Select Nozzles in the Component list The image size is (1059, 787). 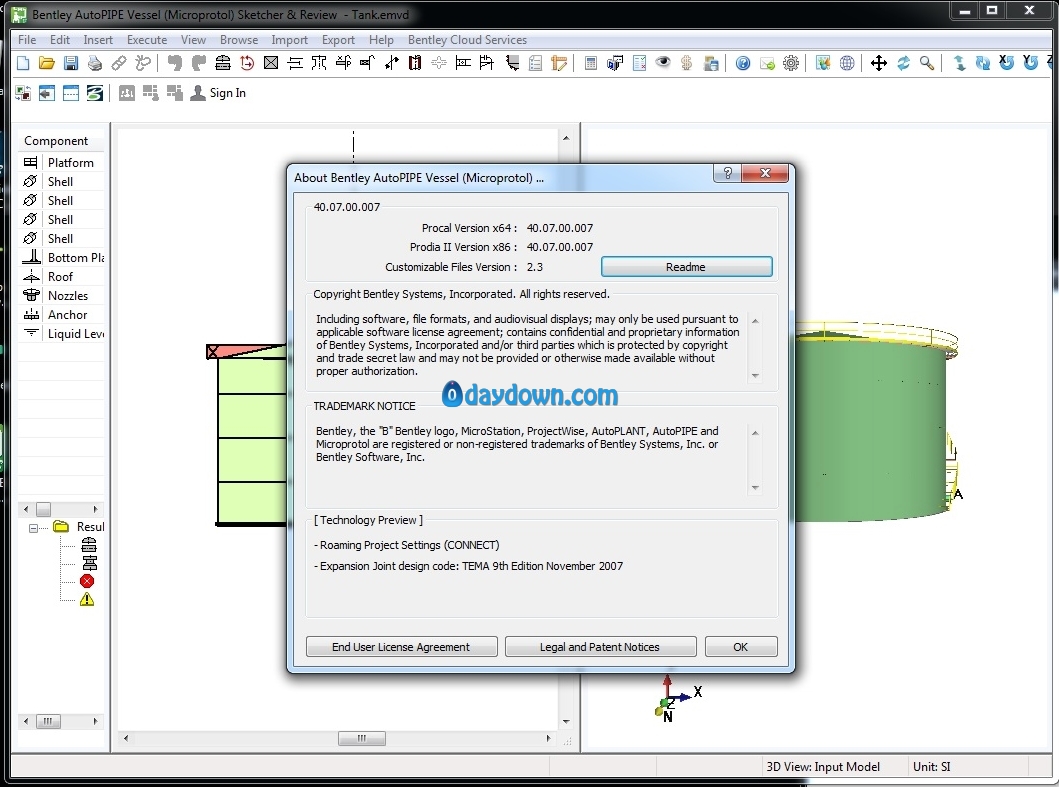click(62, 295)
